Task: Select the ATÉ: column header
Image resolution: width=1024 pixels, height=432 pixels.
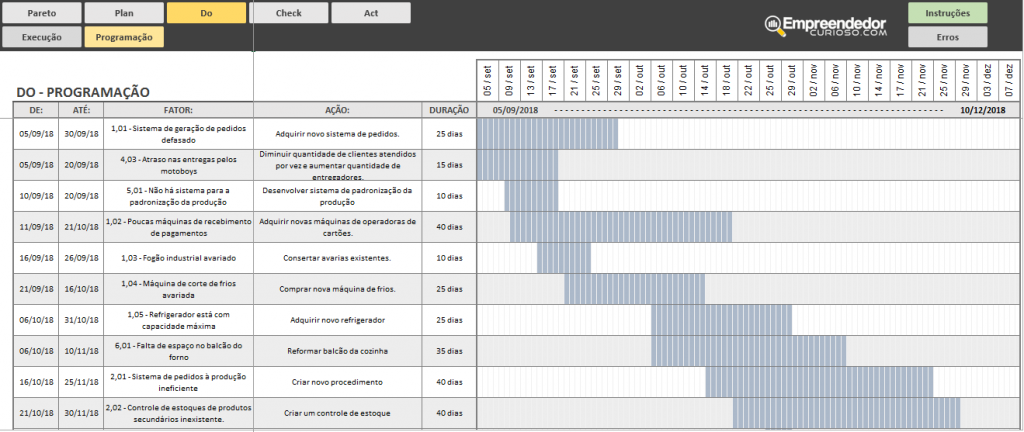Action: [x=81, y=110]
